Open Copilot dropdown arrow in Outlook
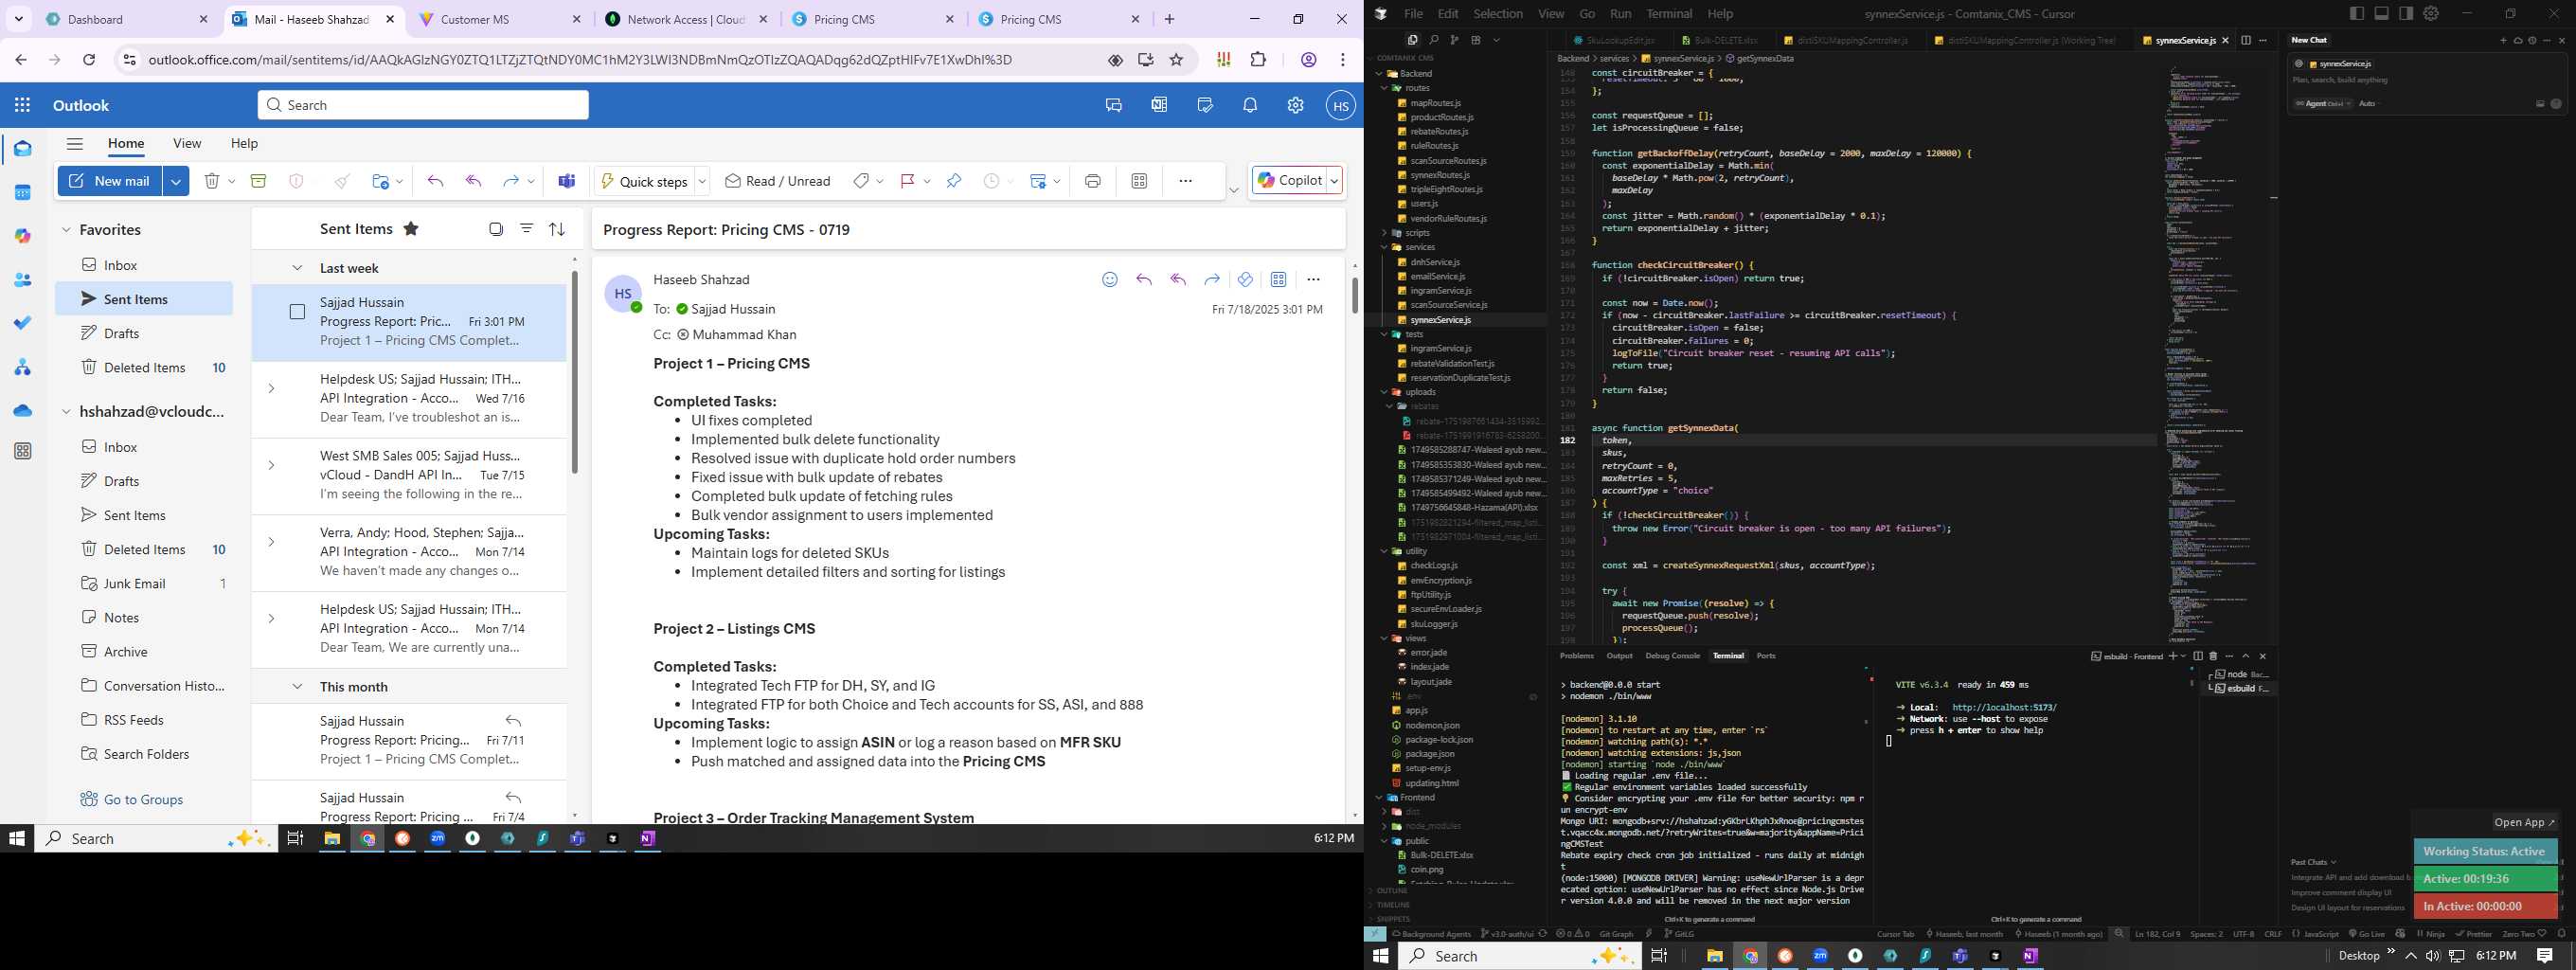Image resolution: width=2576 pixels, height=970 pixels. coord(1334,181)
